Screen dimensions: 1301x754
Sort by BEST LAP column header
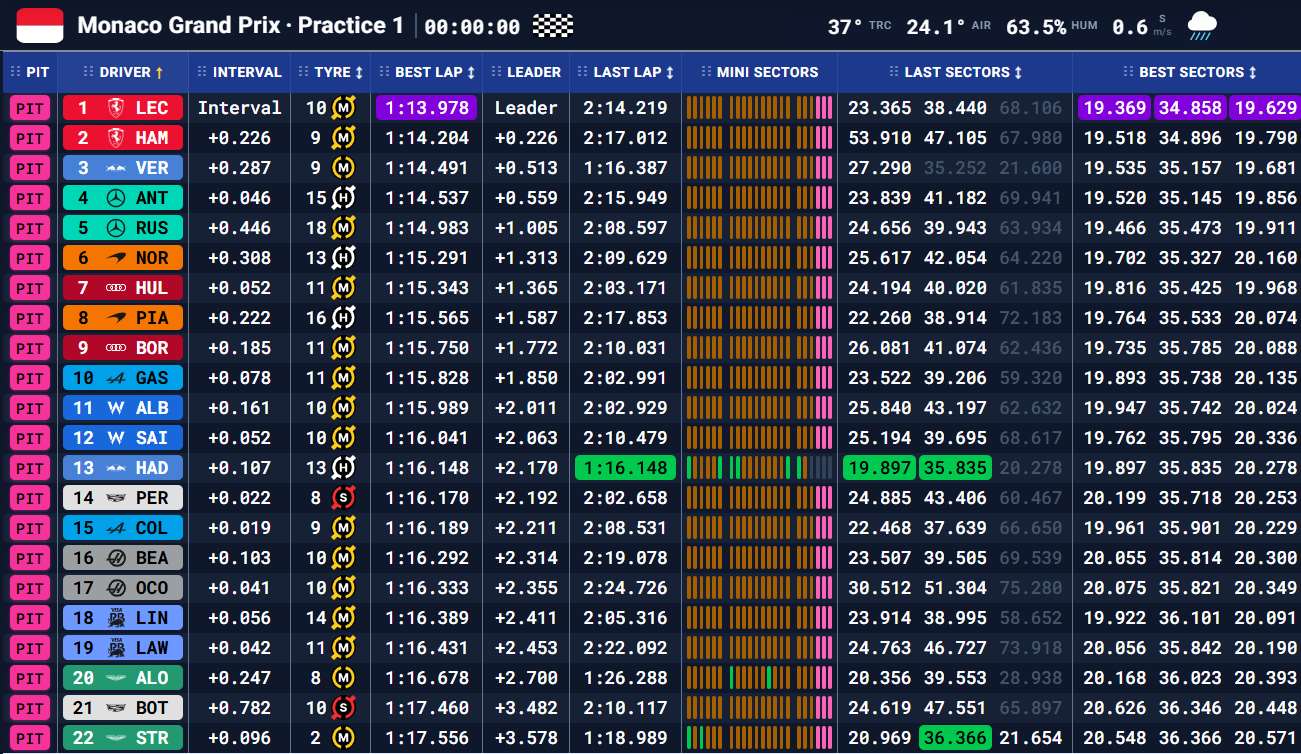pyautogui.click(x=428, y=72)
